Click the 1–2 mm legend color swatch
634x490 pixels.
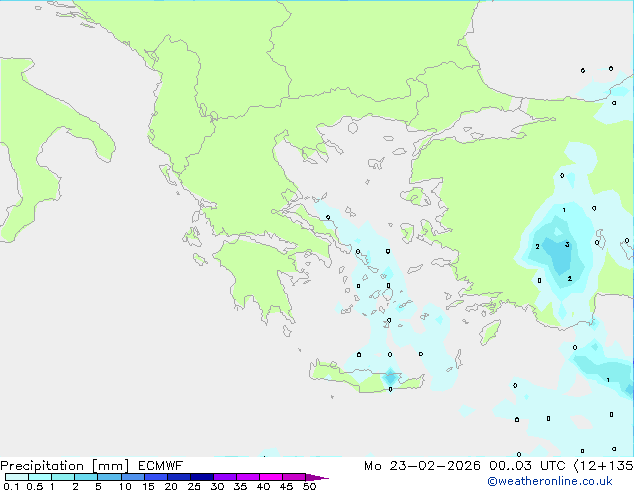63,477
